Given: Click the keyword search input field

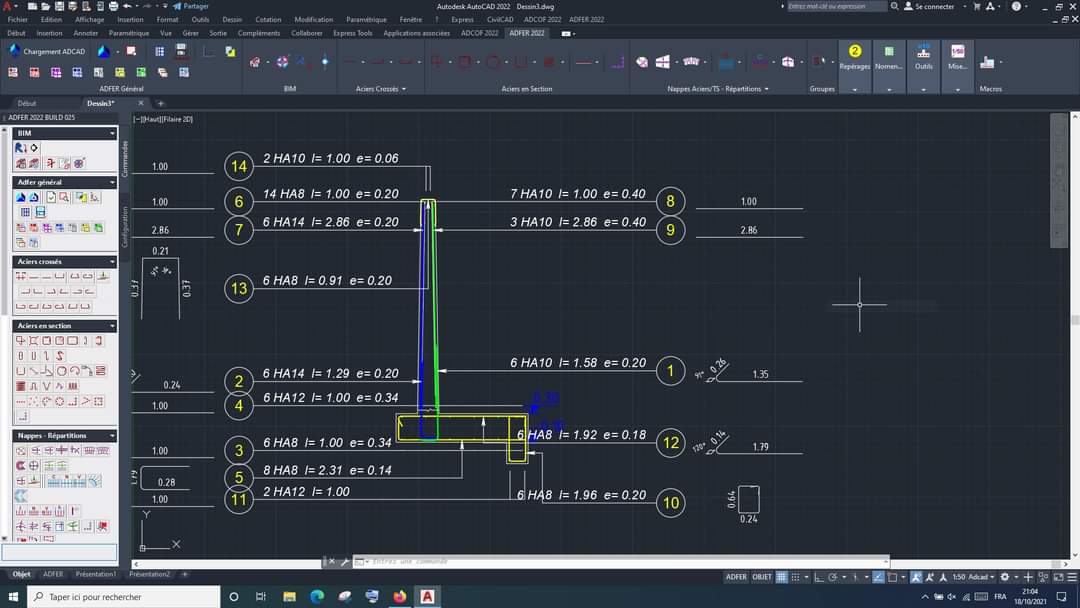Looking at the screenshot, I should [836, 6].
